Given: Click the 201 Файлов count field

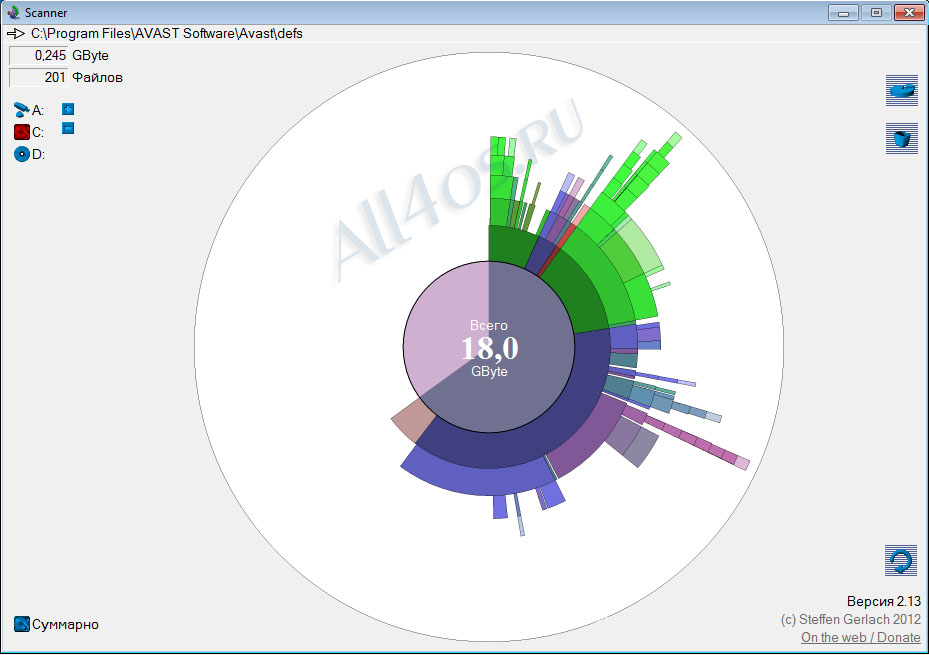Looking at the screenshot, I should tap(39, 78).
